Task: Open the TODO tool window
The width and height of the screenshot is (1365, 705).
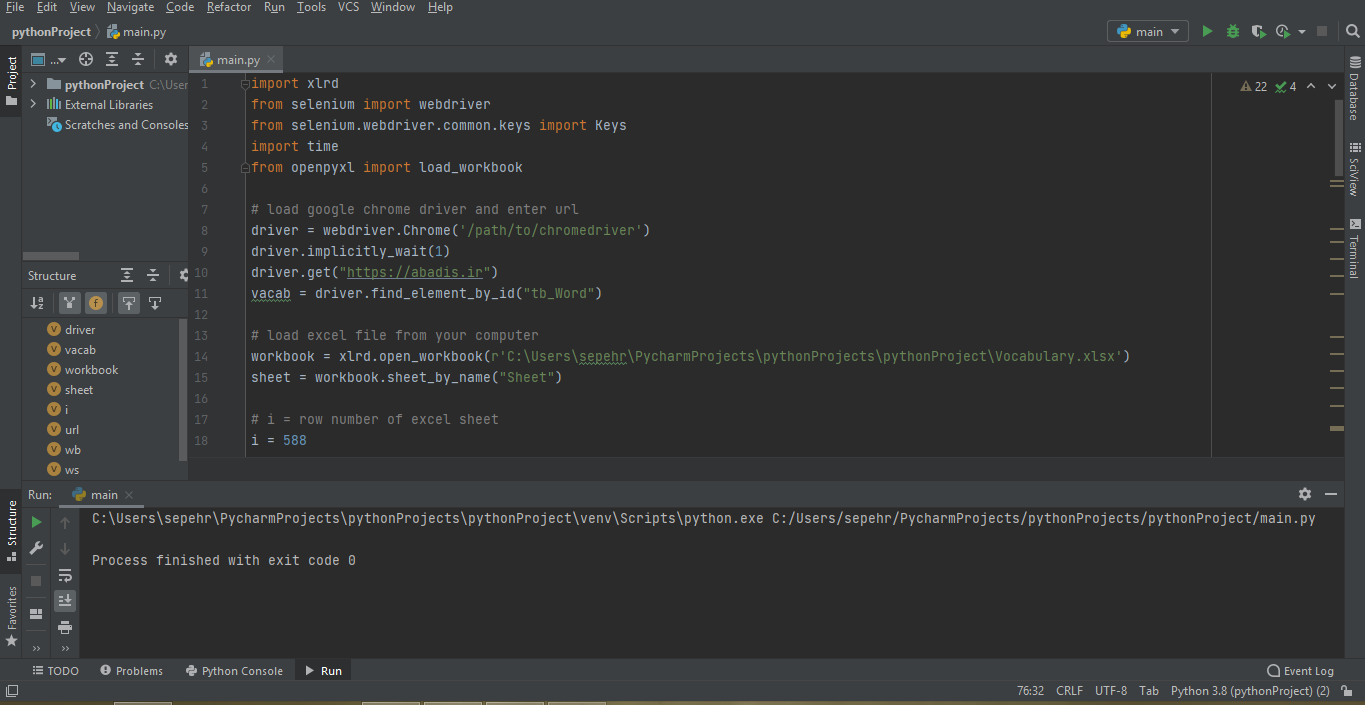Action: point(56,671)
